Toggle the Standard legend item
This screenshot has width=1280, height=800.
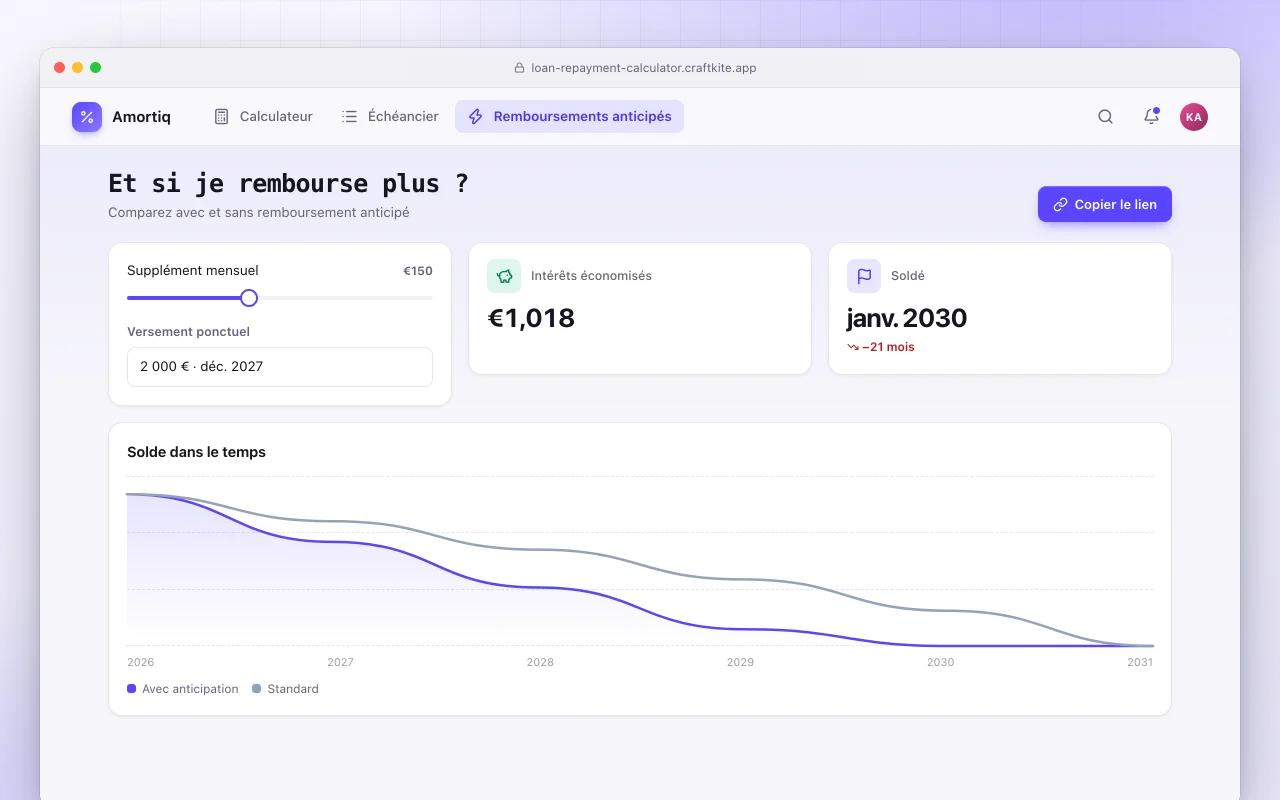[x=285, y=689]
